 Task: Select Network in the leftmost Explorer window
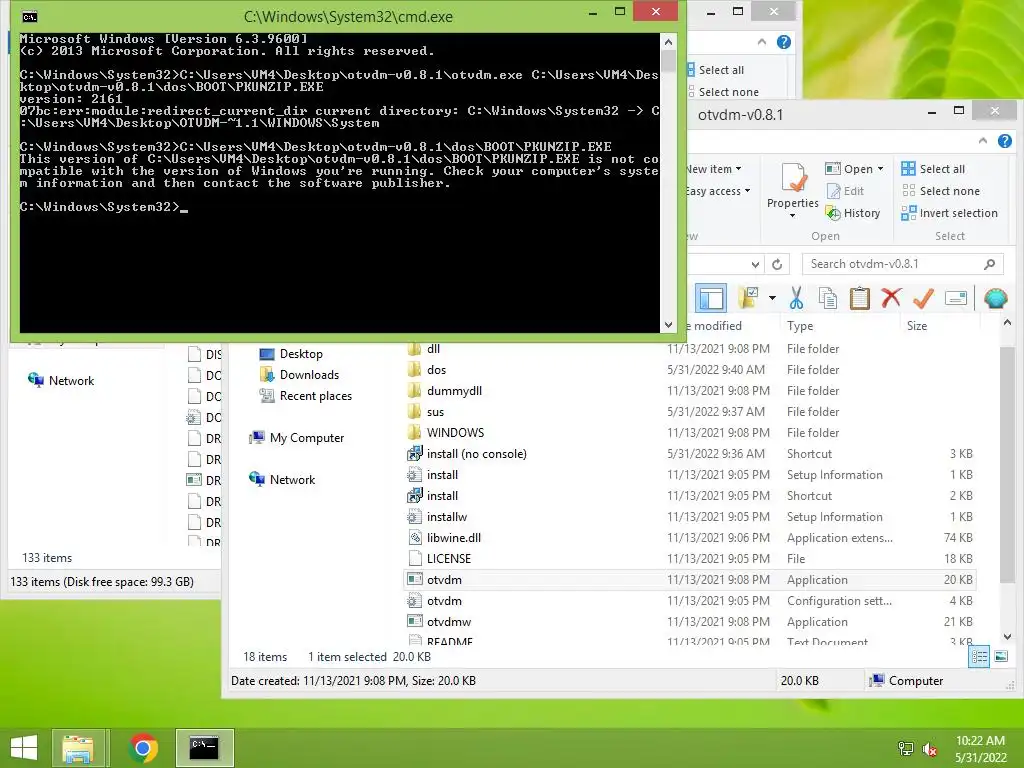pyautogui.click(x=61, y=381)
